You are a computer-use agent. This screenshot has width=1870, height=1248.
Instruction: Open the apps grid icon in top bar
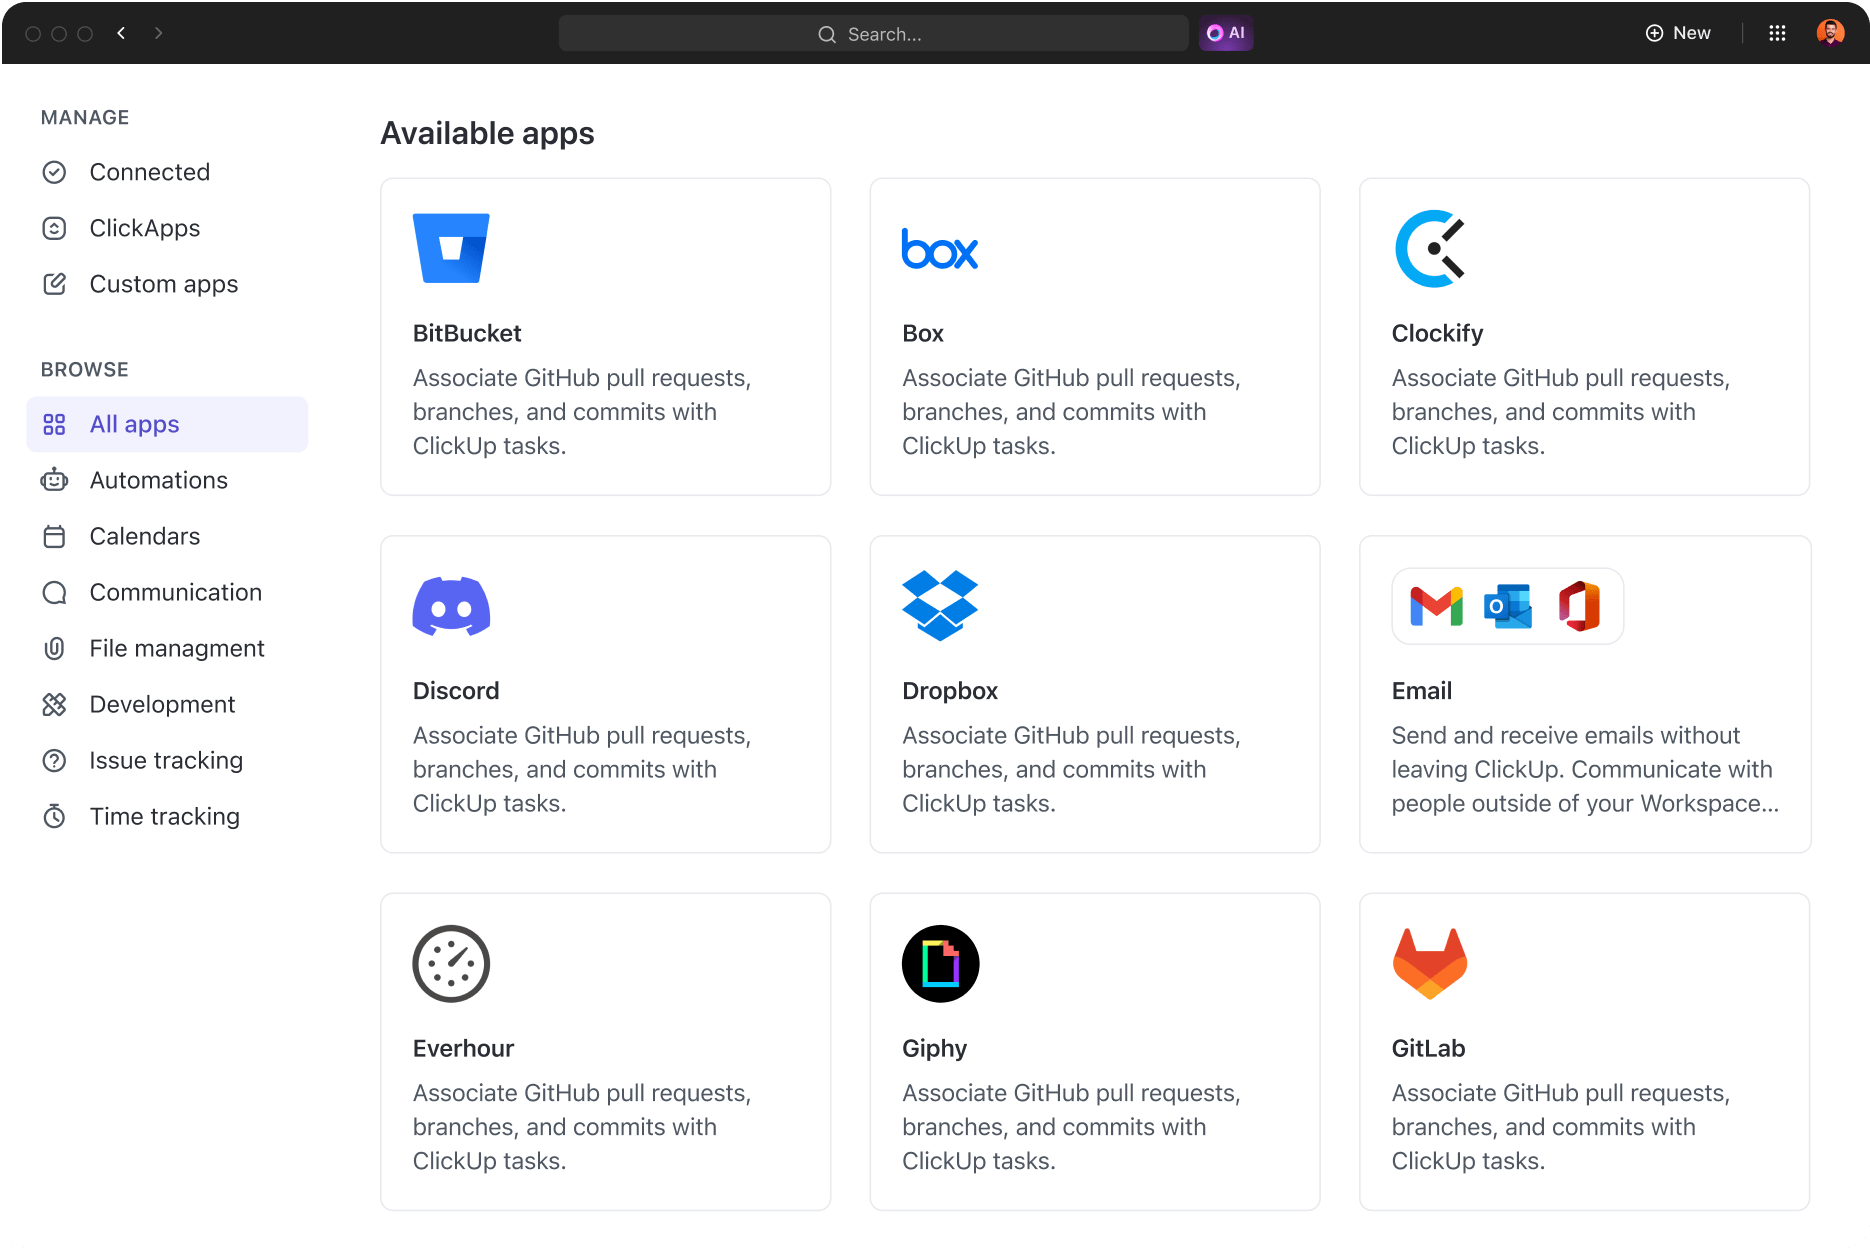click(x=1777, y=32)
